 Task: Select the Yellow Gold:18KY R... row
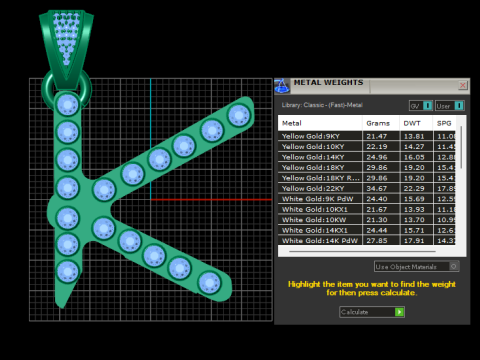tap(367, 178)
